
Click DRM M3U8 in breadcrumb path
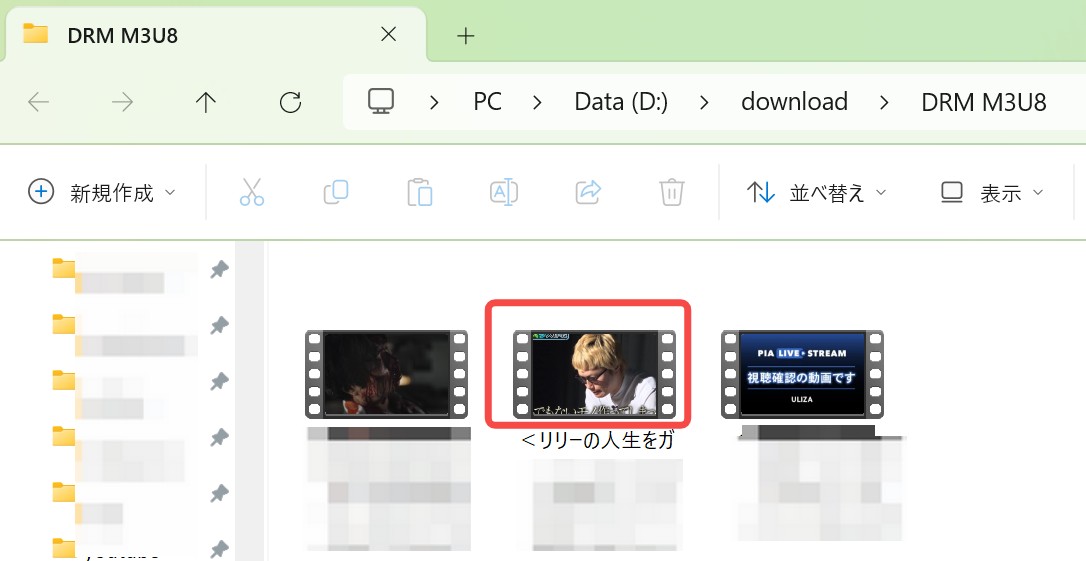983,102
